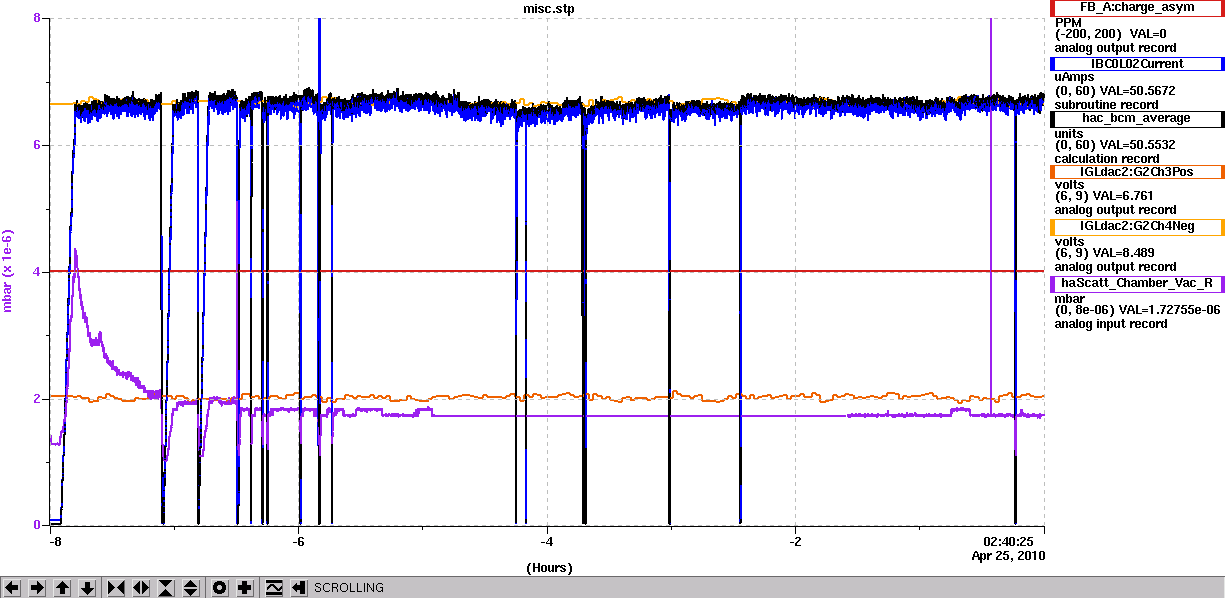Click the pan down arrow button

click(87, 588)
